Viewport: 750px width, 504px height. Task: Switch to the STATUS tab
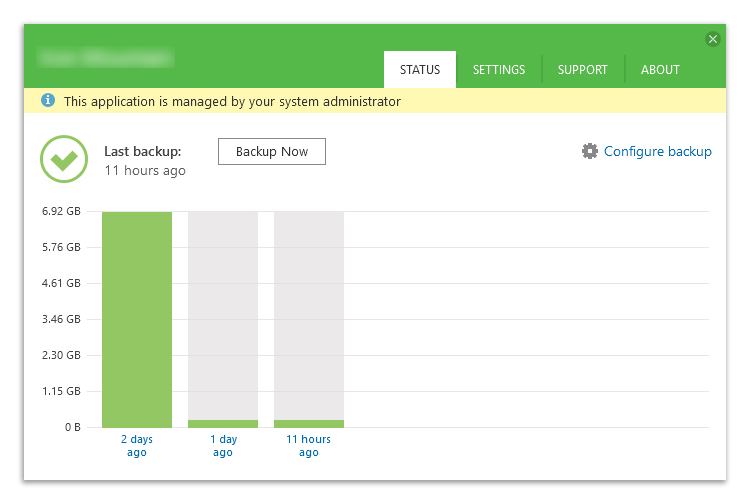click(420, 70)
